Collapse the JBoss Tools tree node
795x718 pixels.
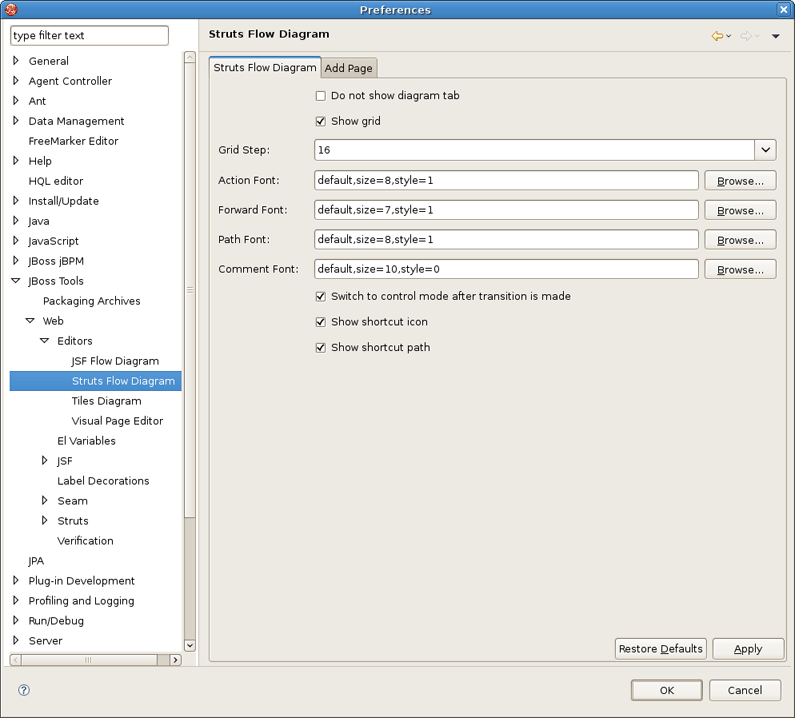(x=16, y=280)
